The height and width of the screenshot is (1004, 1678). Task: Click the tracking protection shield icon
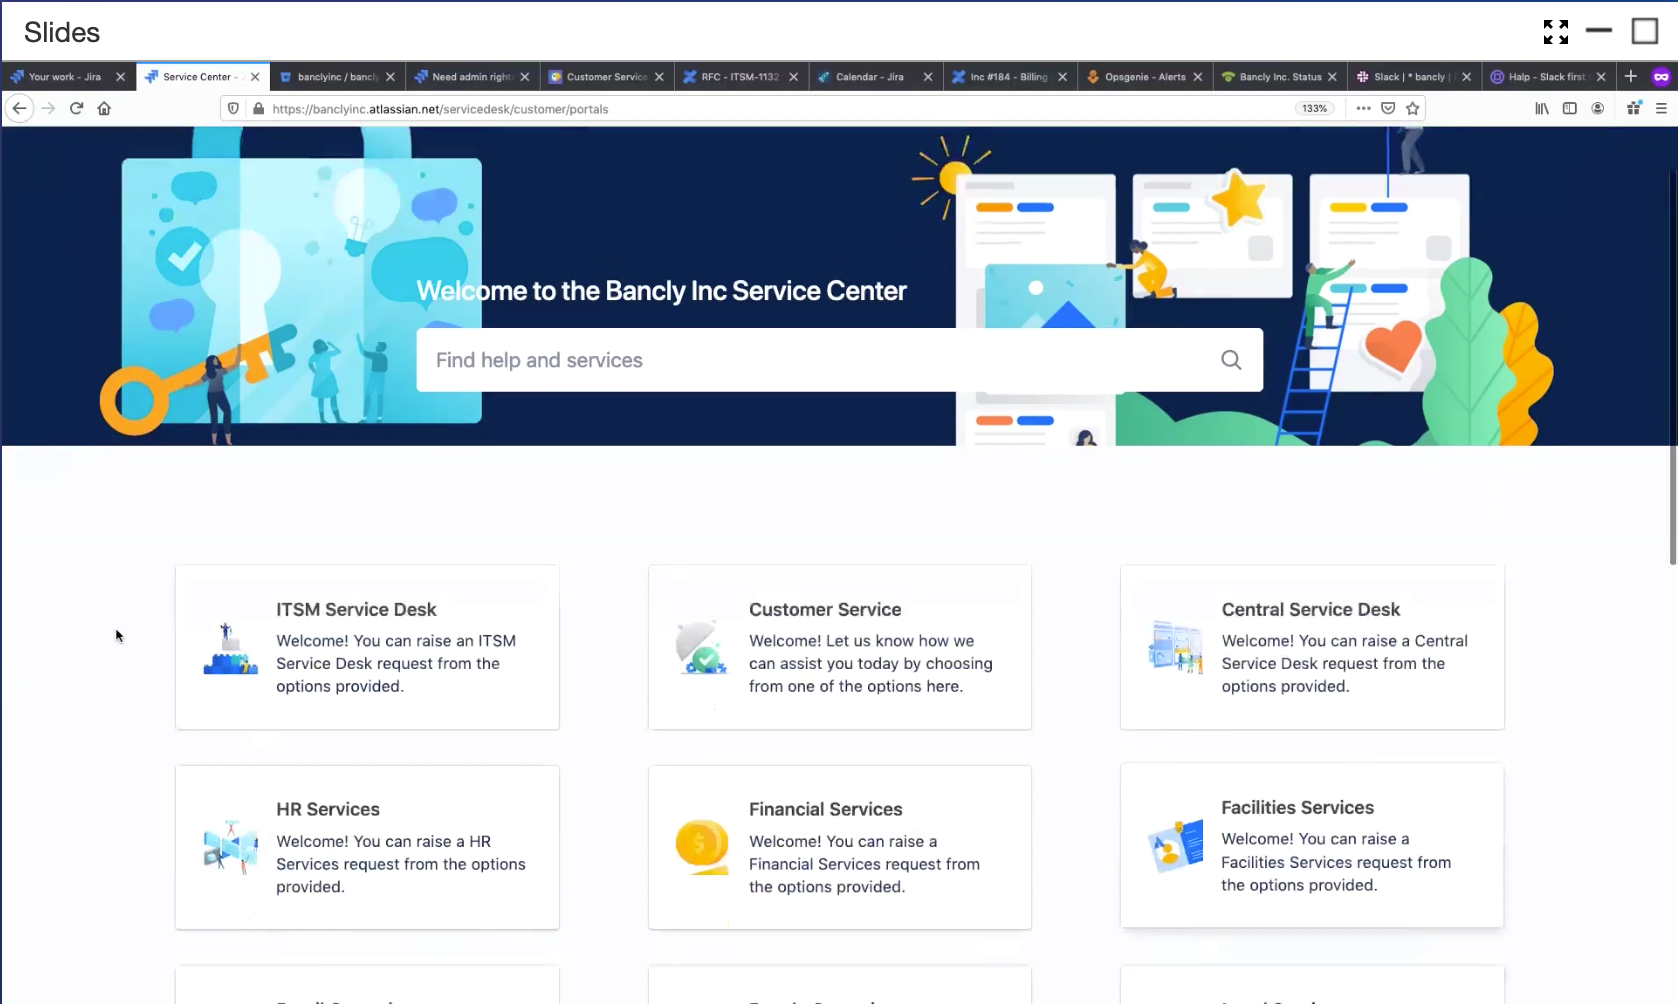[x=233, y=108]
